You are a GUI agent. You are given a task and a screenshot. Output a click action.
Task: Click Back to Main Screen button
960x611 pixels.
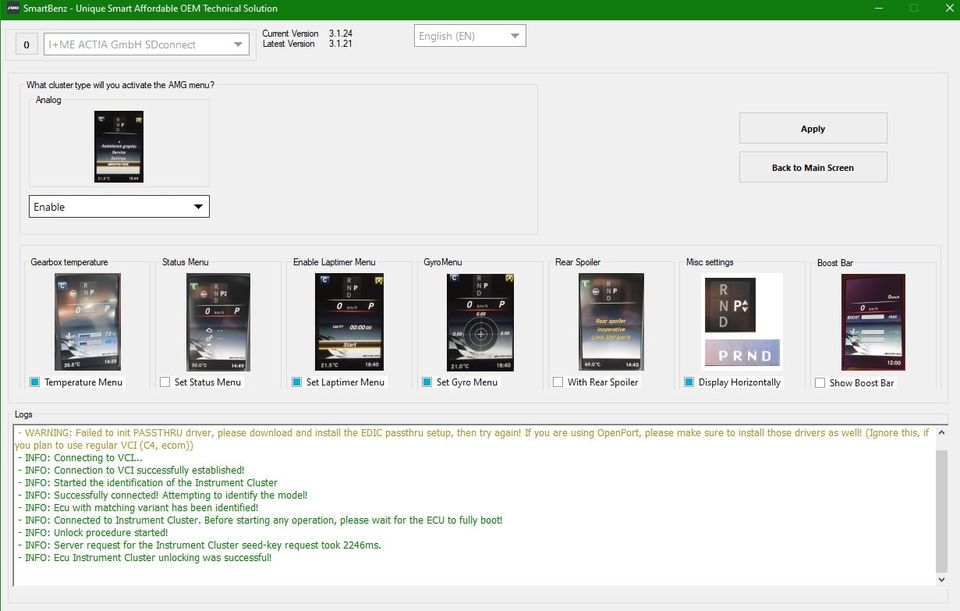(x=812, y=168)
